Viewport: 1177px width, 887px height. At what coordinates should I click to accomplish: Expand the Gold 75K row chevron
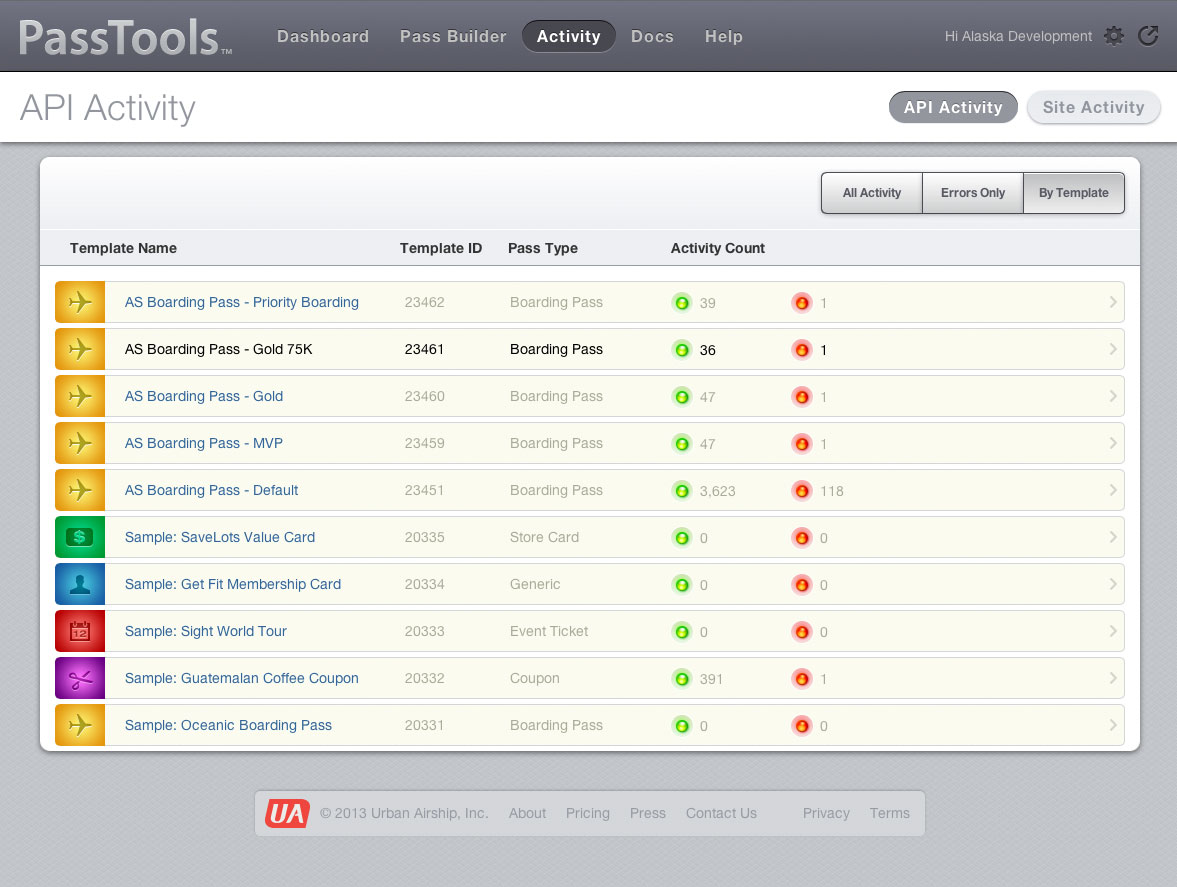[x=1112, y=349]
